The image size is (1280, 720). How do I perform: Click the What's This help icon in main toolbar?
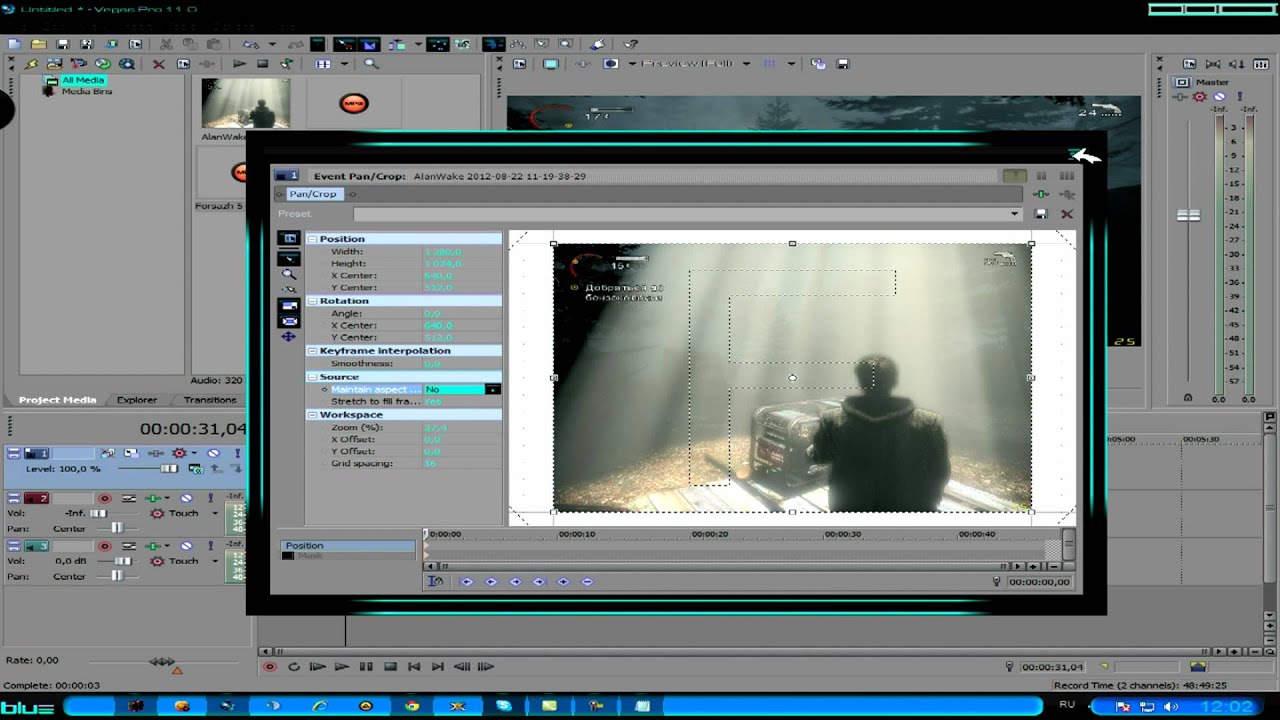point(630,44)
